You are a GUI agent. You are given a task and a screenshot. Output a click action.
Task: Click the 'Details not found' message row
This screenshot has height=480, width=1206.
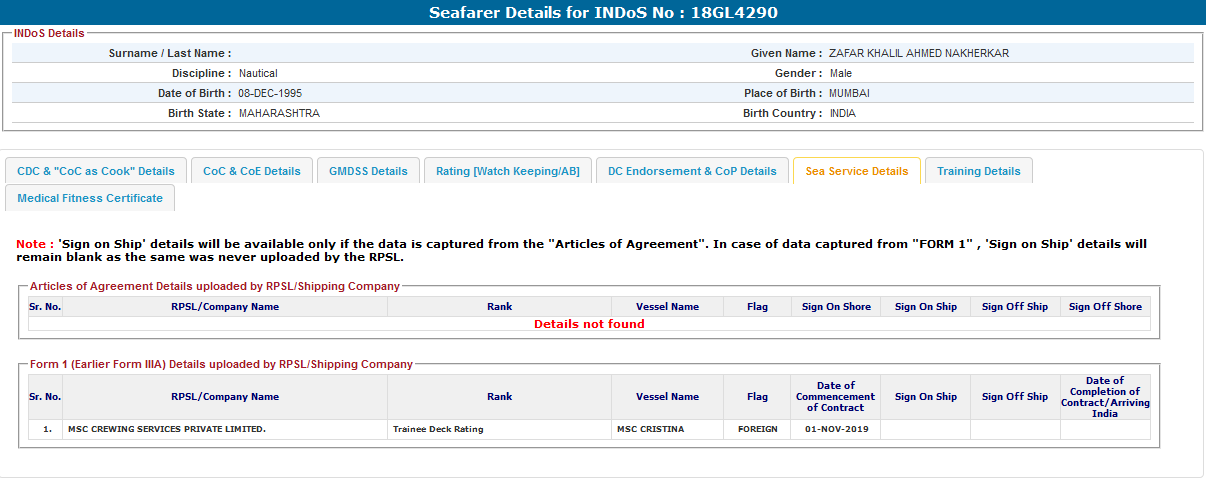pyautogui.click(x=589, y=324)
